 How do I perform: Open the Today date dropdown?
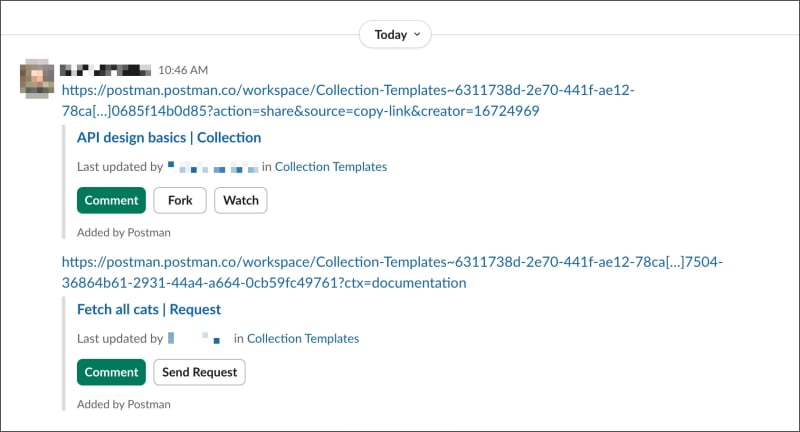pos(395,35)
